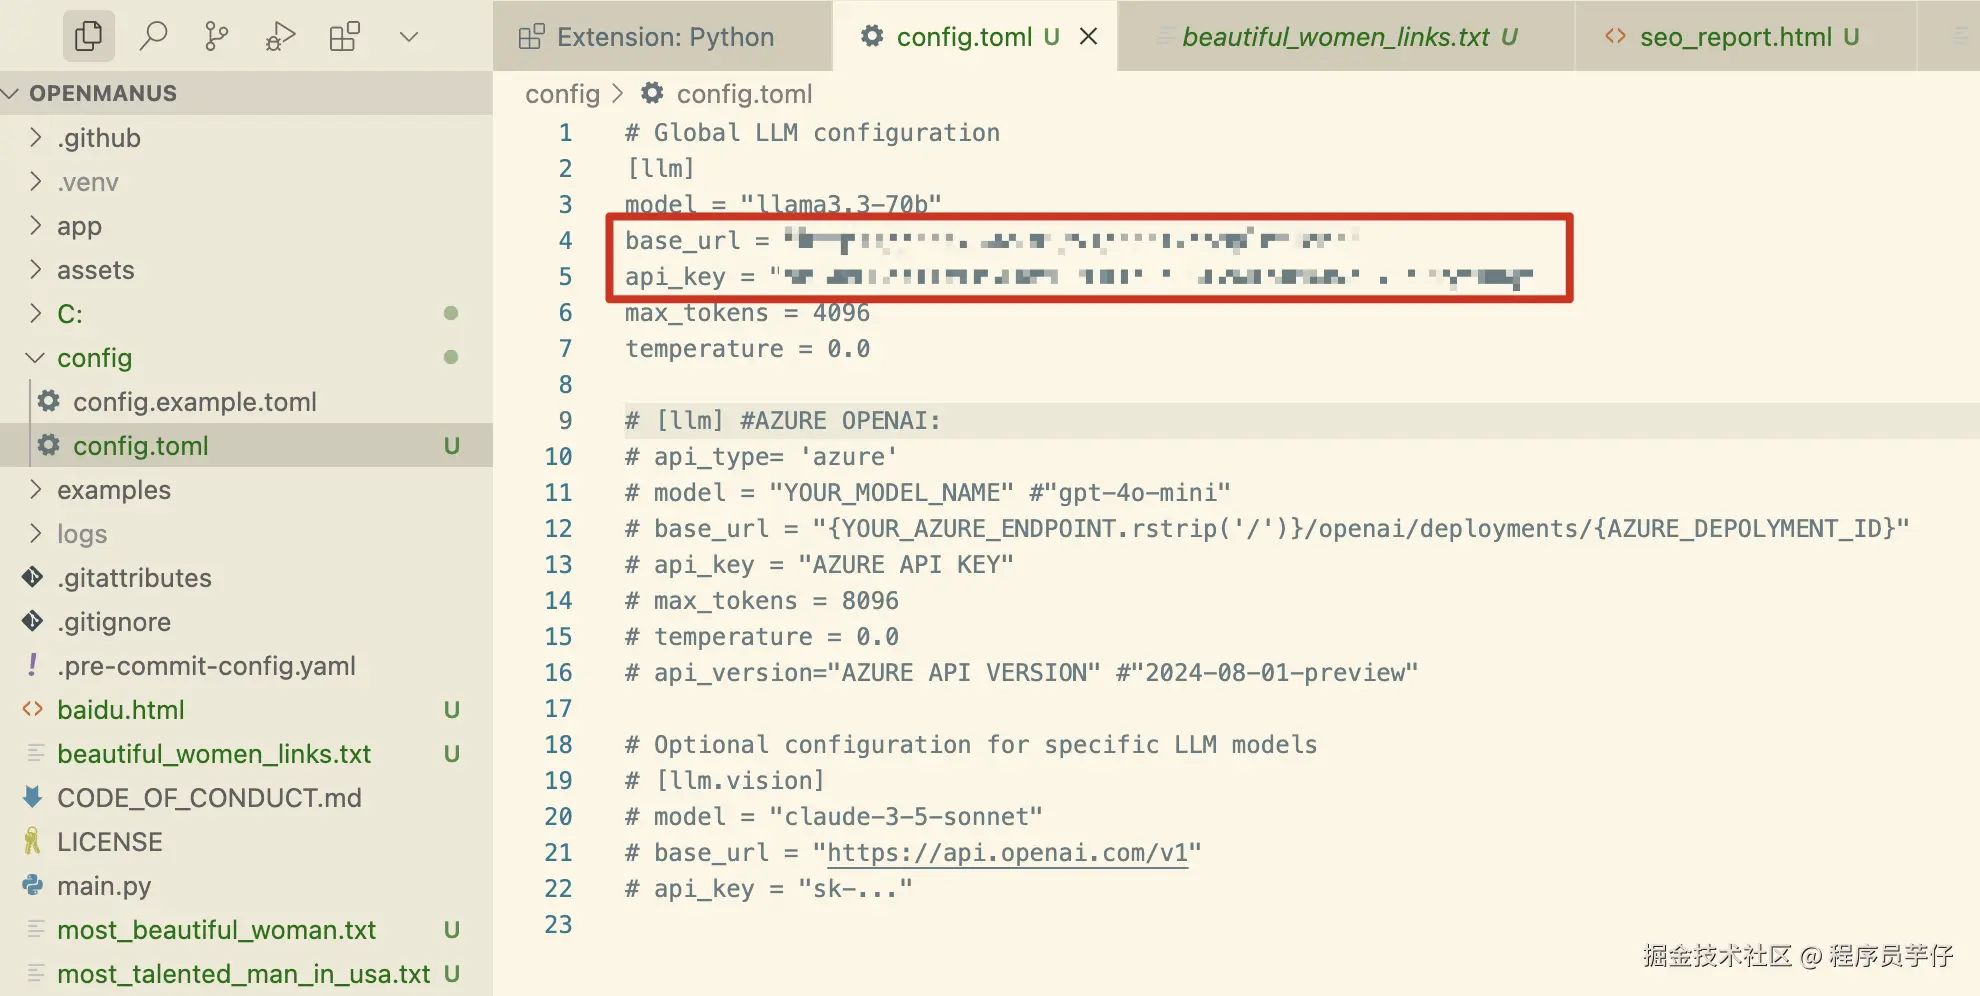Open .pre-commit-config.yaml file
This screenshot has height=996, width=1980.
[x=246, y=666]
